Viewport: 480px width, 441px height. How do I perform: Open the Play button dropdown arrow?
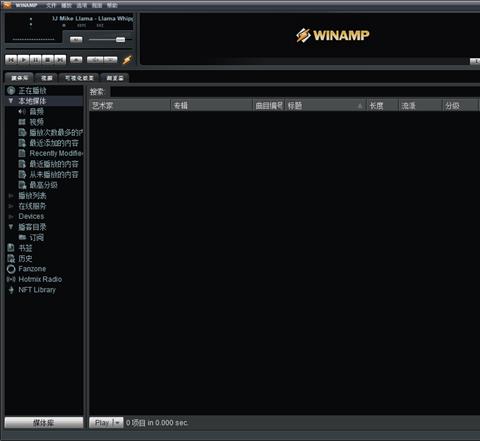point(118,423)
